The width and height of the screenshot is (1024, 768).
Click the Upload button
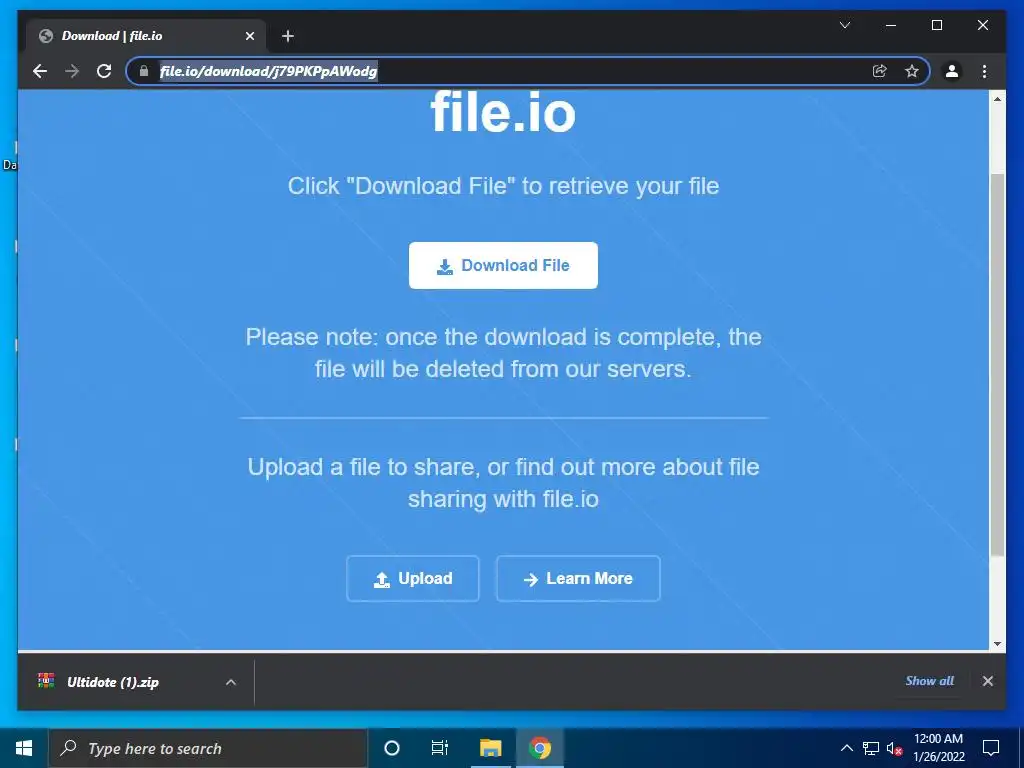(x=413, y=579)
